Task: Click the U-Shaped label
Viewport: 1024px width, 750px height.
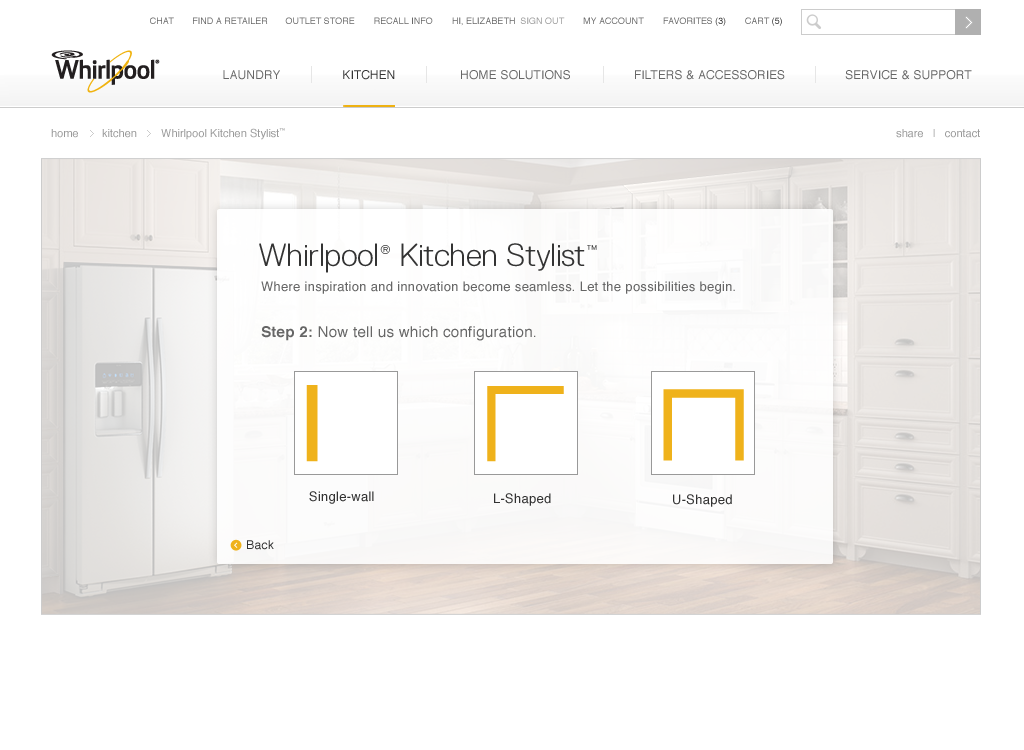Action: point(702,500)
